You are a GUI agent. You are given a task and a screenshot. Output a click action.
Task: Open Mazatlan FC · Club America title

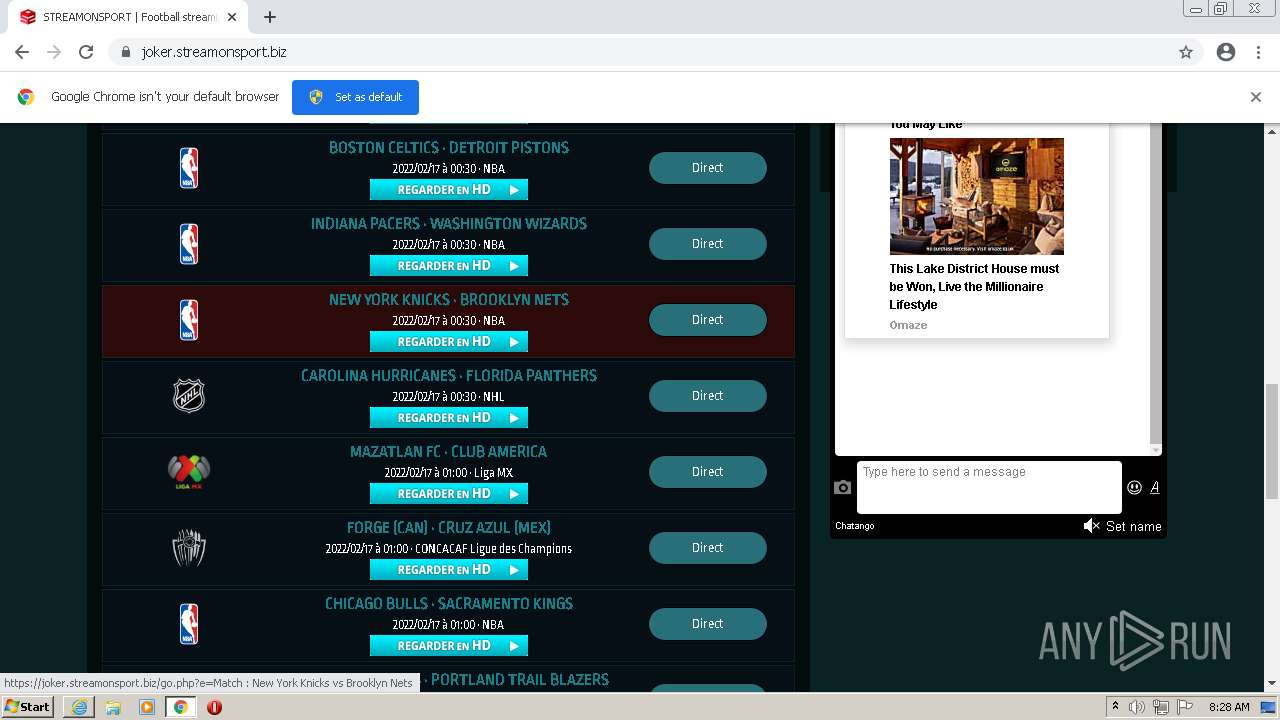449,452
